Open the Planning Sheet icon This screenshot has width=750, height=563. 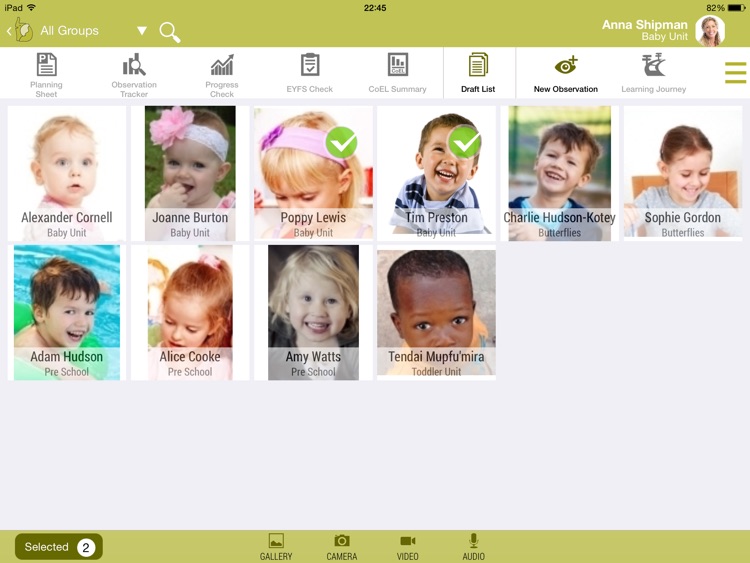[46, 66]
